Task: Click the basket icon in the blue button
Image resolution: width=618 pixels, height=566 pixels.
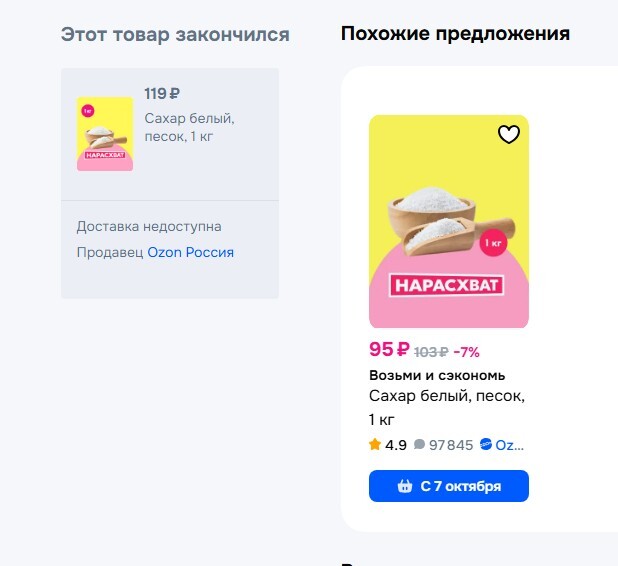Action: pyautogui.click(x=405, y=486)
